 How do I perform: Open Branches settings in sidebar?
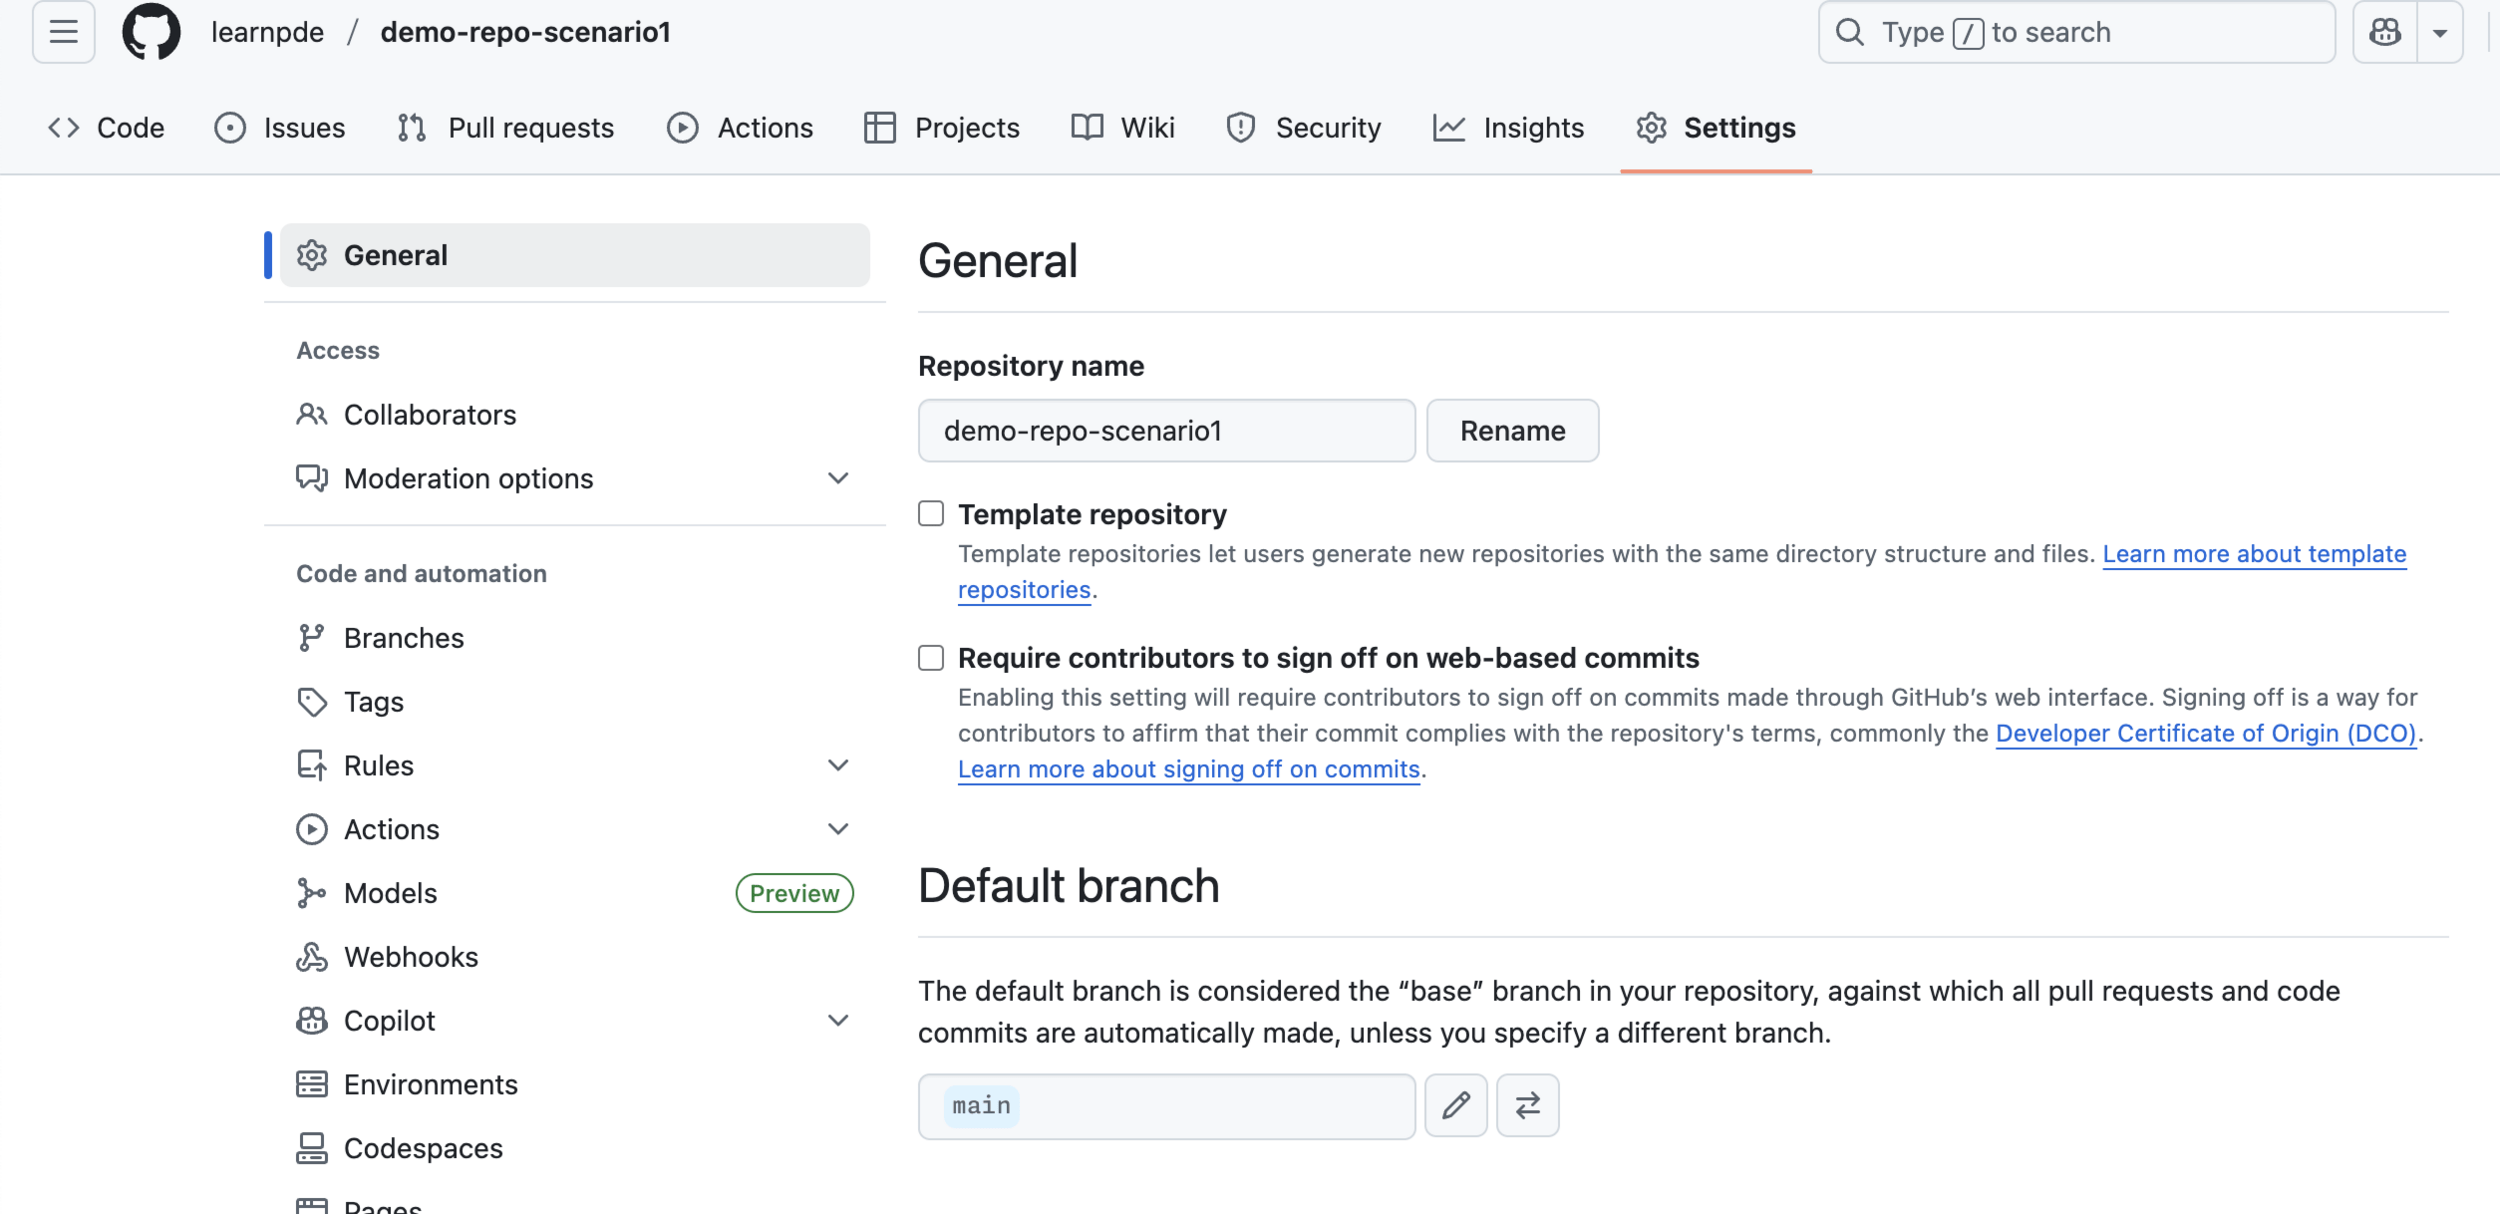click(403, 638)
